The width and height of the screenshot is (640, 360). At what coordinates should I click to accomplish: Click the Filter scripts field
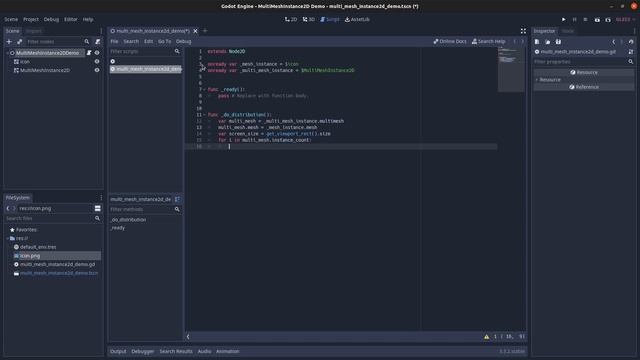pos(145,51)
